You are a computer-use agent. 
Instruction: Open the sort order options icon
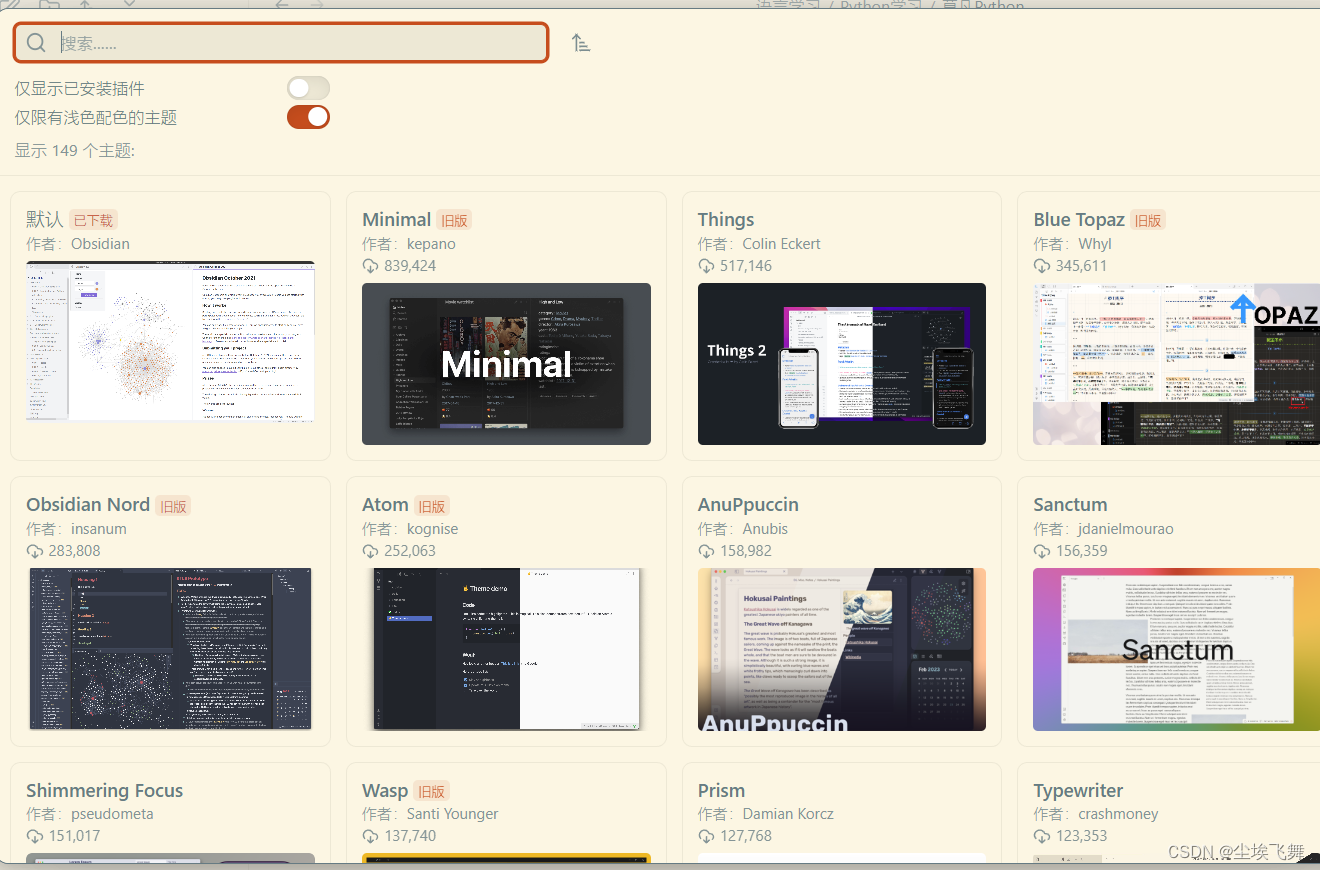pyautogui.click(x=581, y=42)
